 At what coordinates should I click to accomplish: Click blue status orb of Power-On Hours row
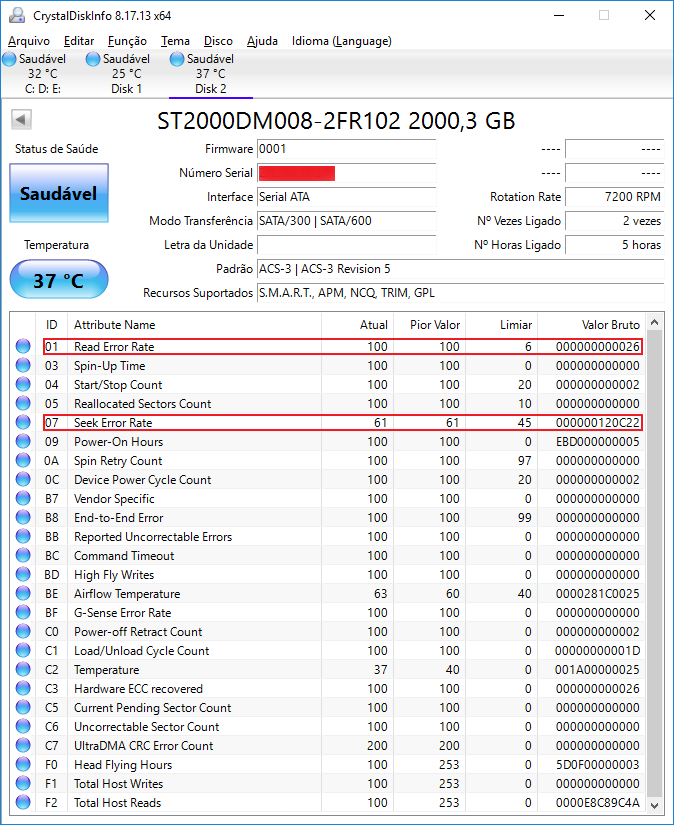pyautogui.click(x=23, y=441)
